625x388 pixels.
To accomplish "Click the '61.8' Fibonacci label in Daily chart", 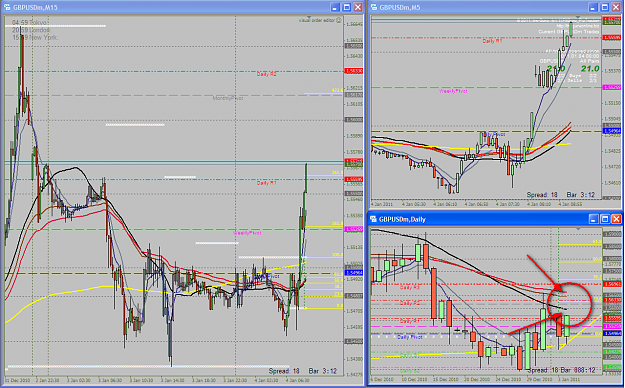I will [x=597, y=242].
